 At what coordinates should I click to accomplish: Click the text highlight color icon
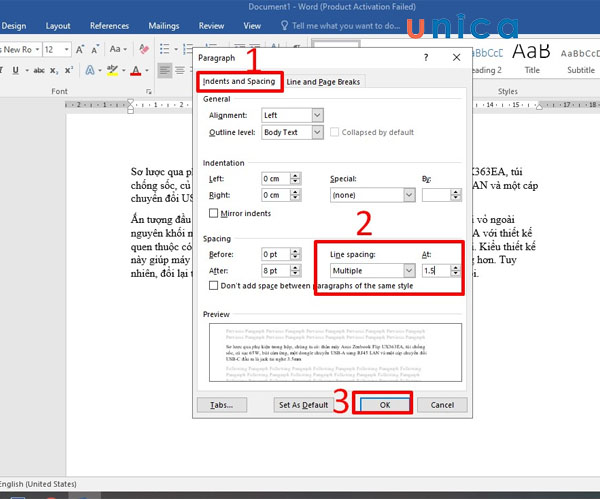pyautogui.click(x=113, y=71)
